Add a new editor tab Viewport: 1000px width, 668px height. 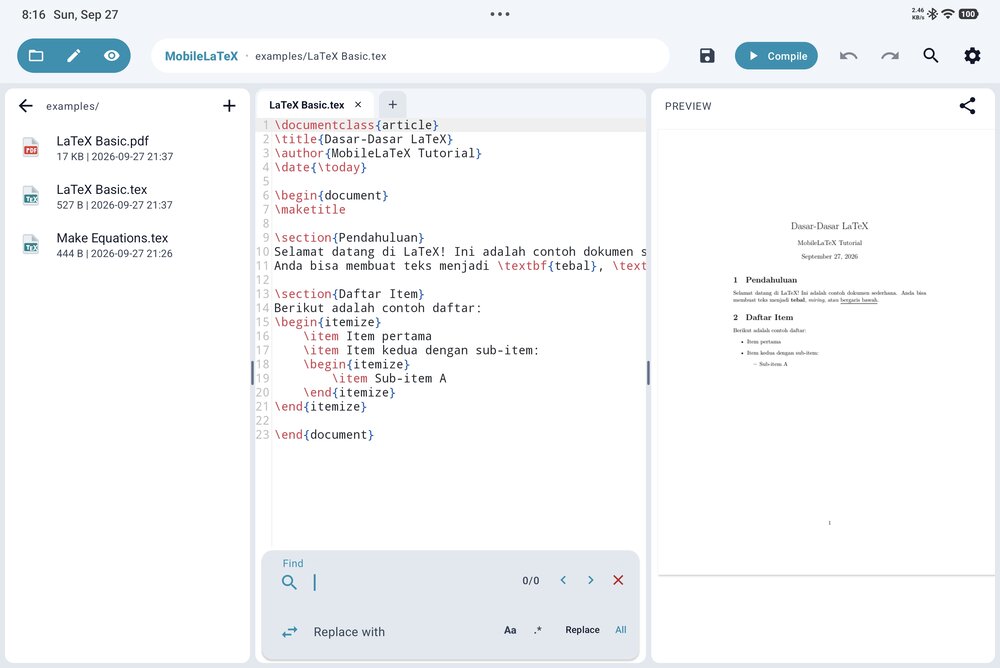pos(393,105)
